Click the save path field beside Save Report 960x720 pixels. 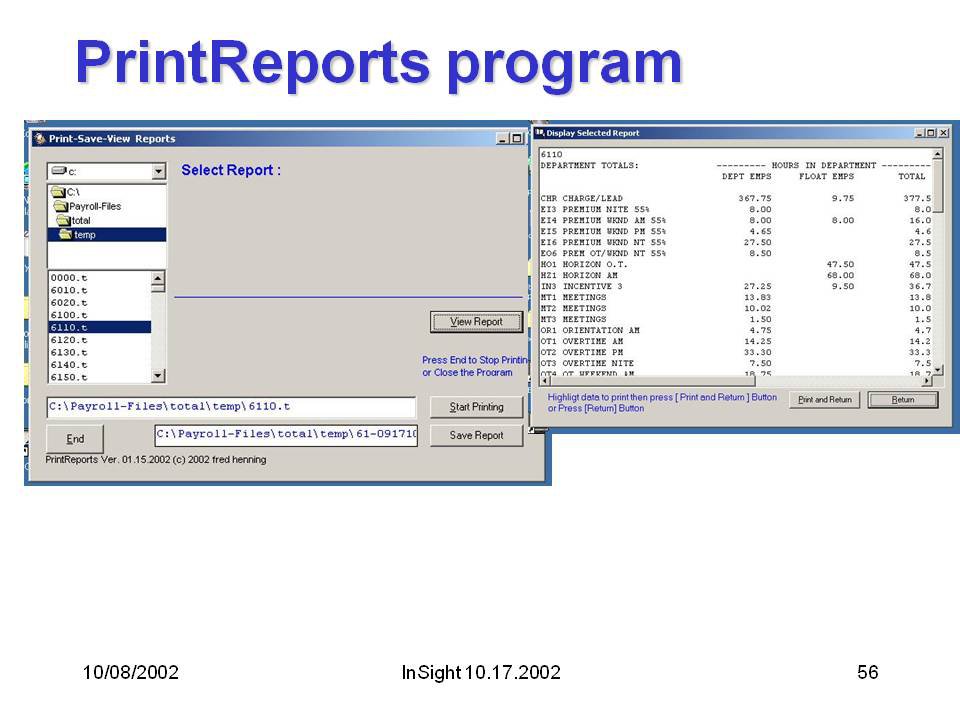[x=285, y=435]
